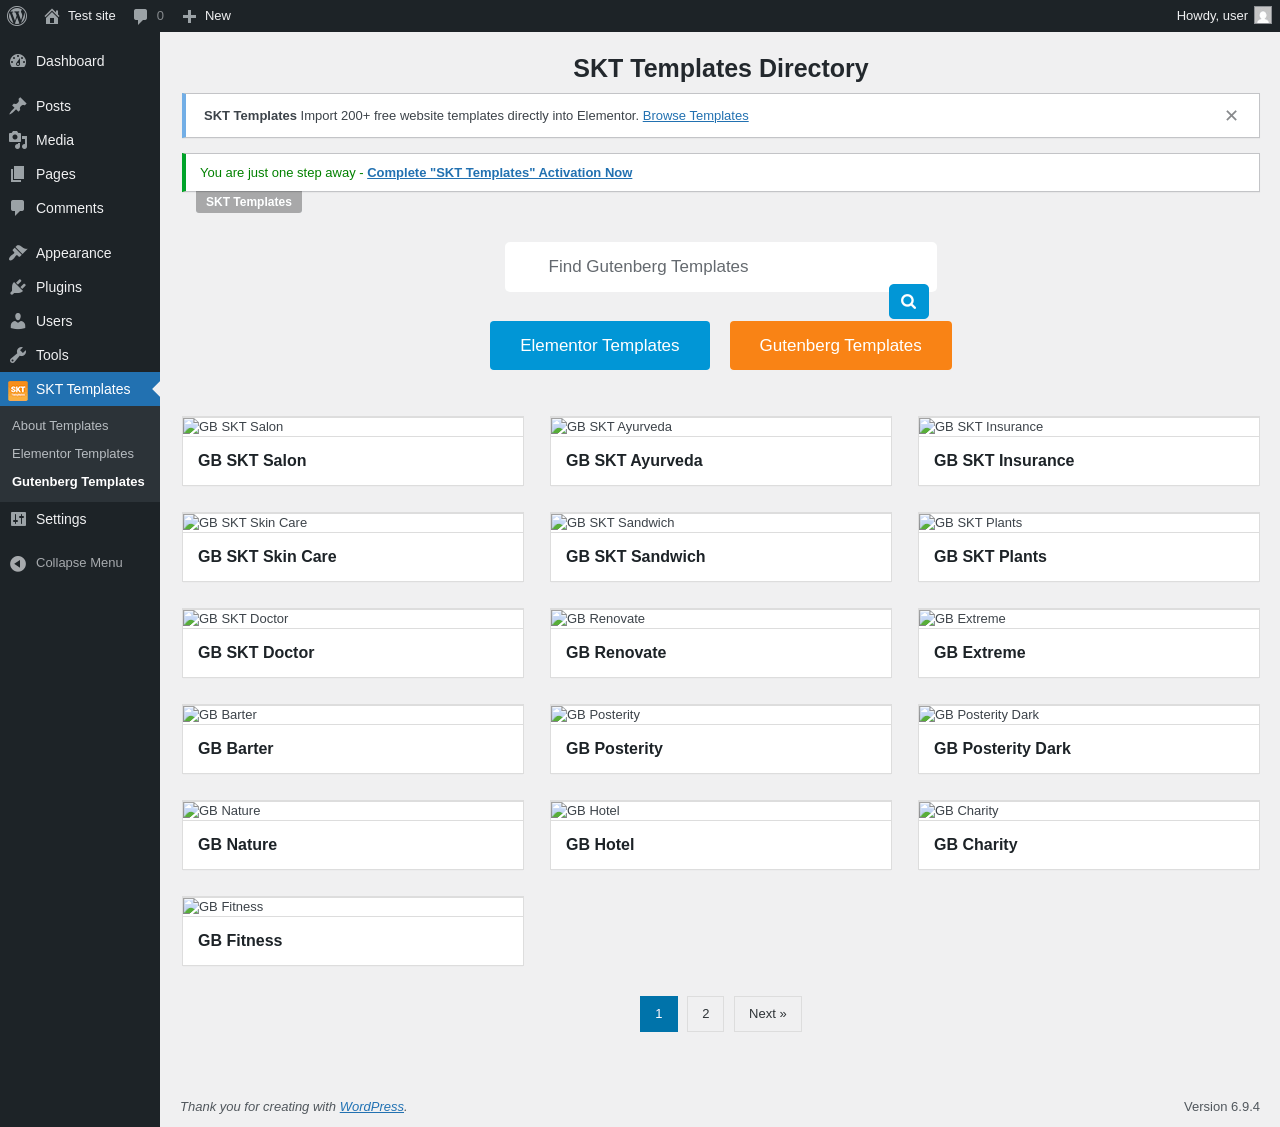Click the Next » pagination button
This screenshot has width=1280, height=1127.
click(x=768, y=1014)
